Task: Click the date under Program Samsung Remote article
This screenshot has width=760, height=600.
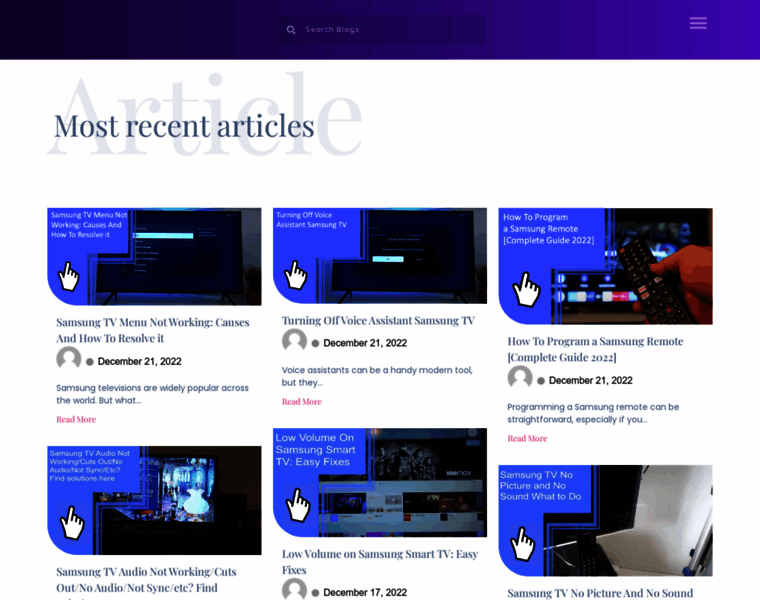Action: click(x=590, y=380)
